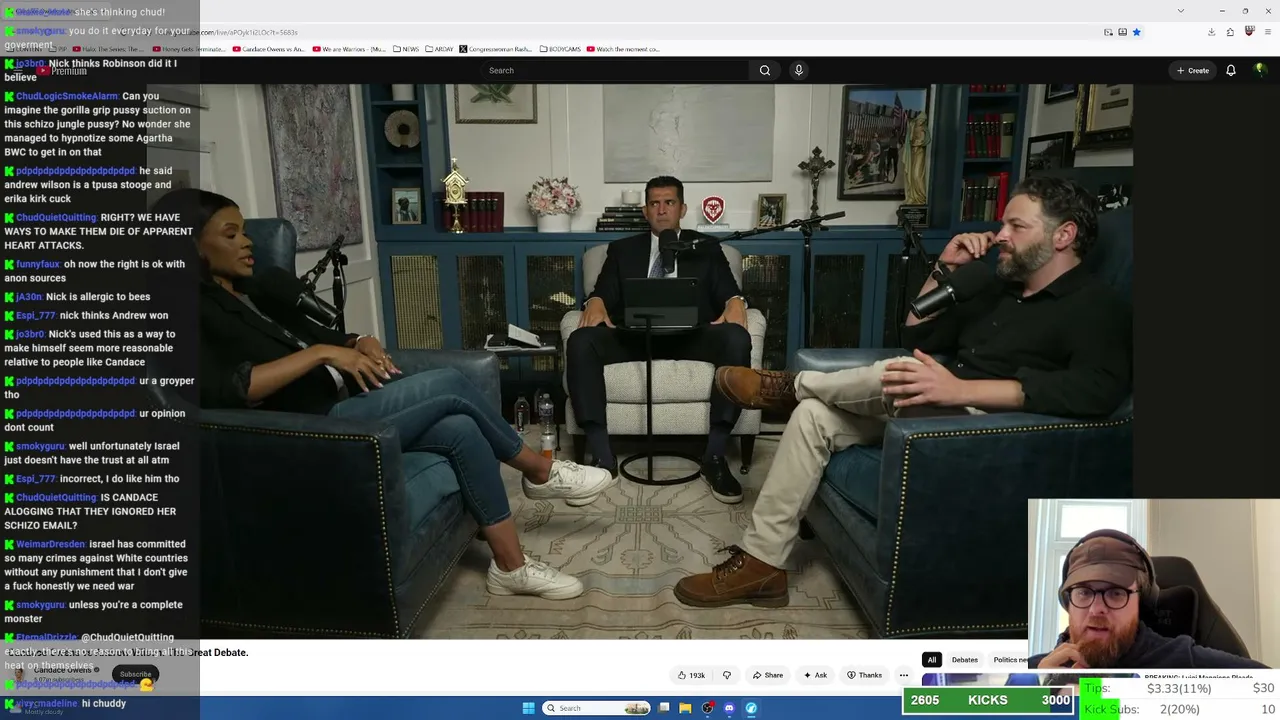Viewport: 1280px width, 720px height.
Task: Click the 'hi chuddy' chat message
Action: tap(104, 703)
